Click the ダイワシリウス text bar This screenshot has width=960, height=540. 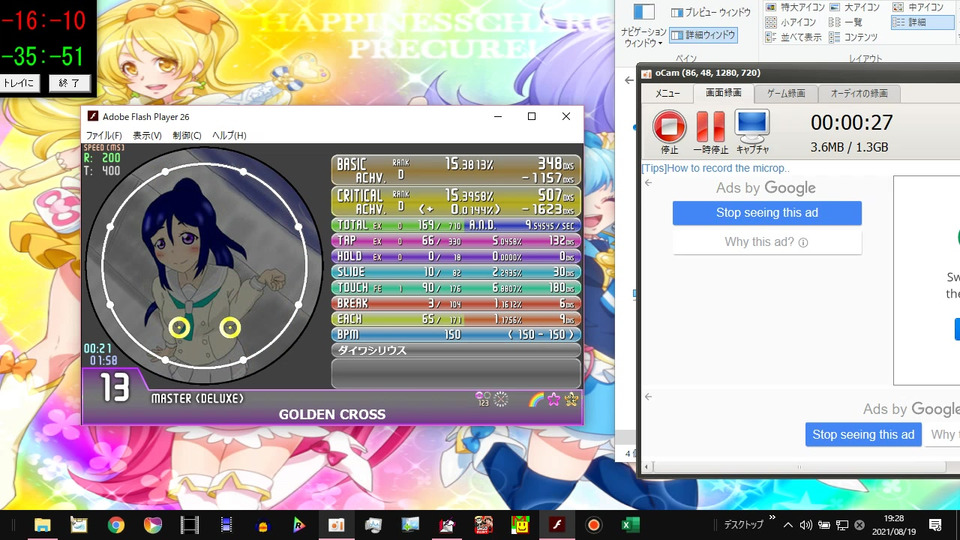pyautogui.click(x=456, y=350)
